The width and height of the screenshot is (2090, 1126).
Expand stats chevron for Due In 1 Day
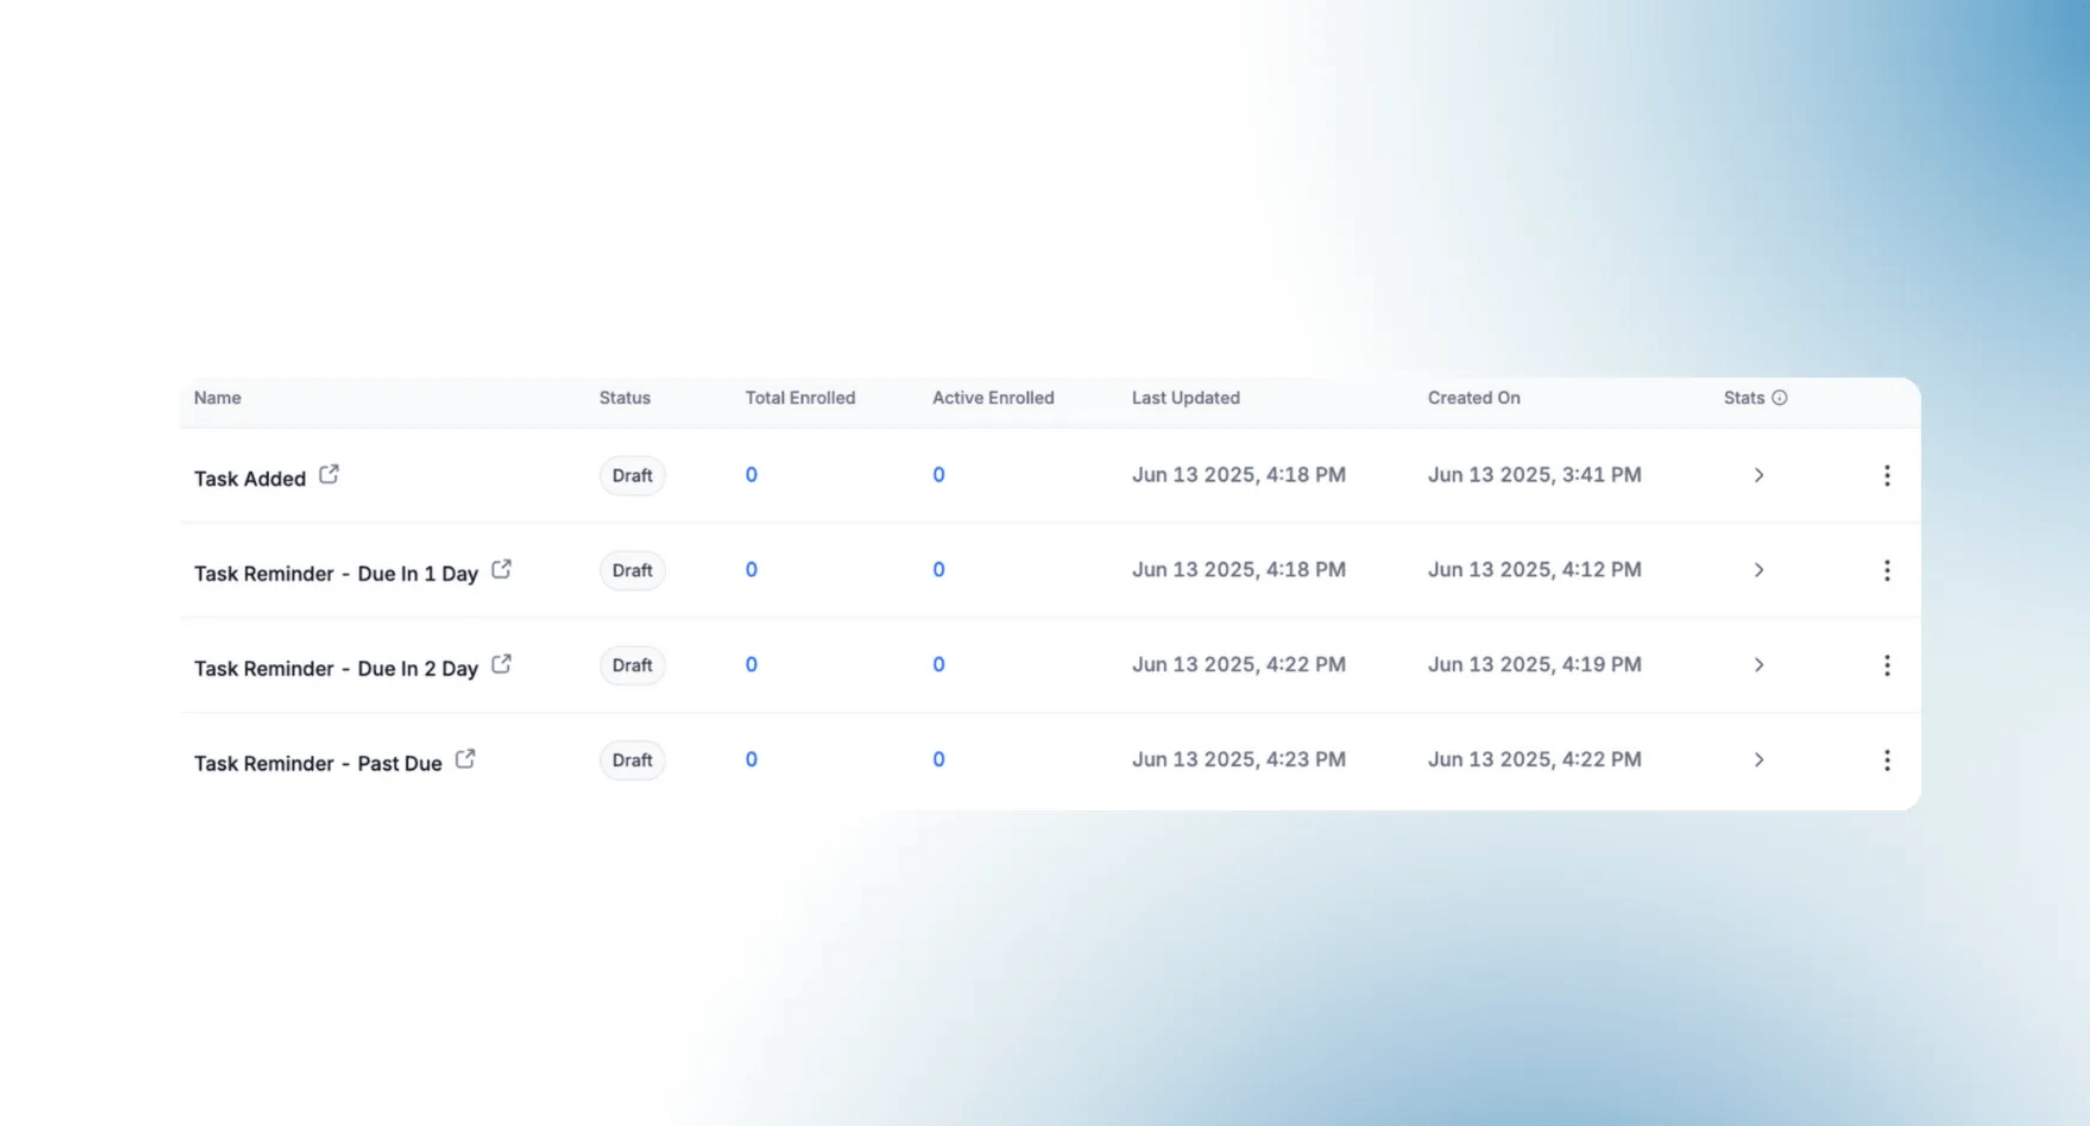(1759, 571)
